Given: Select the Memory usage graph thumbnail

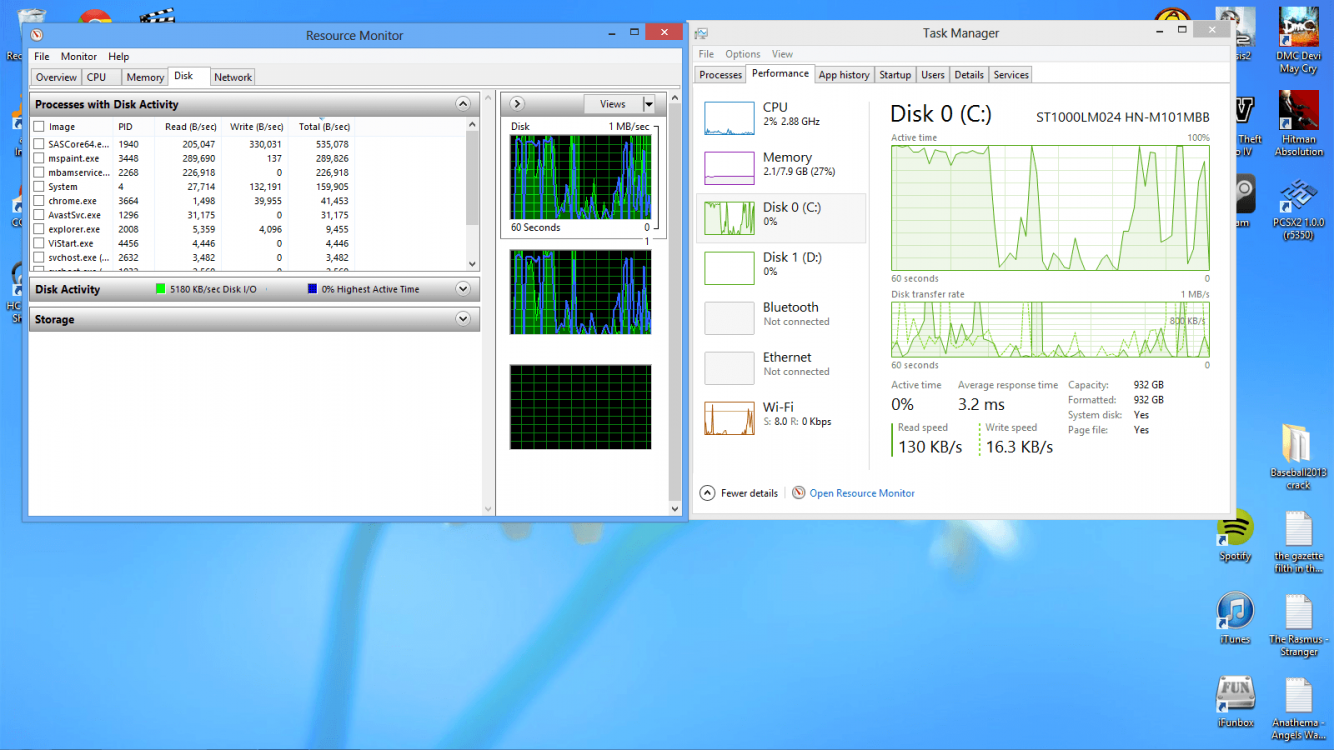Looking at the screenshot, I should (729, 168).
